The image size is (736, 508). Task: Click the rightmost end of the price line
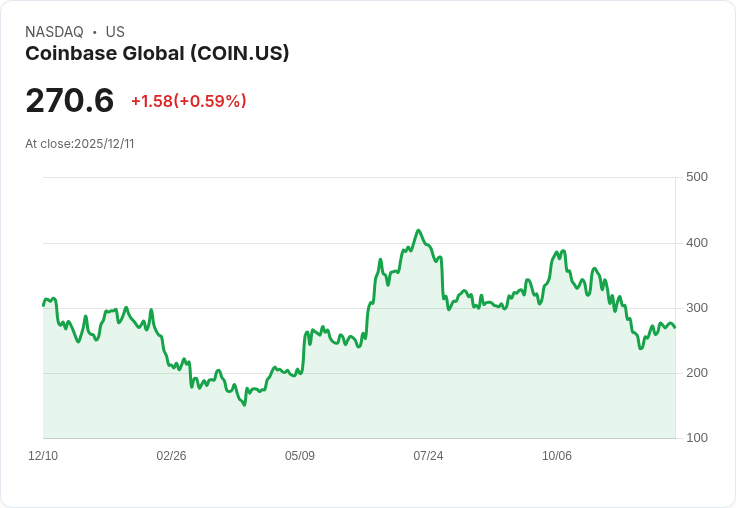pos(675,327)
